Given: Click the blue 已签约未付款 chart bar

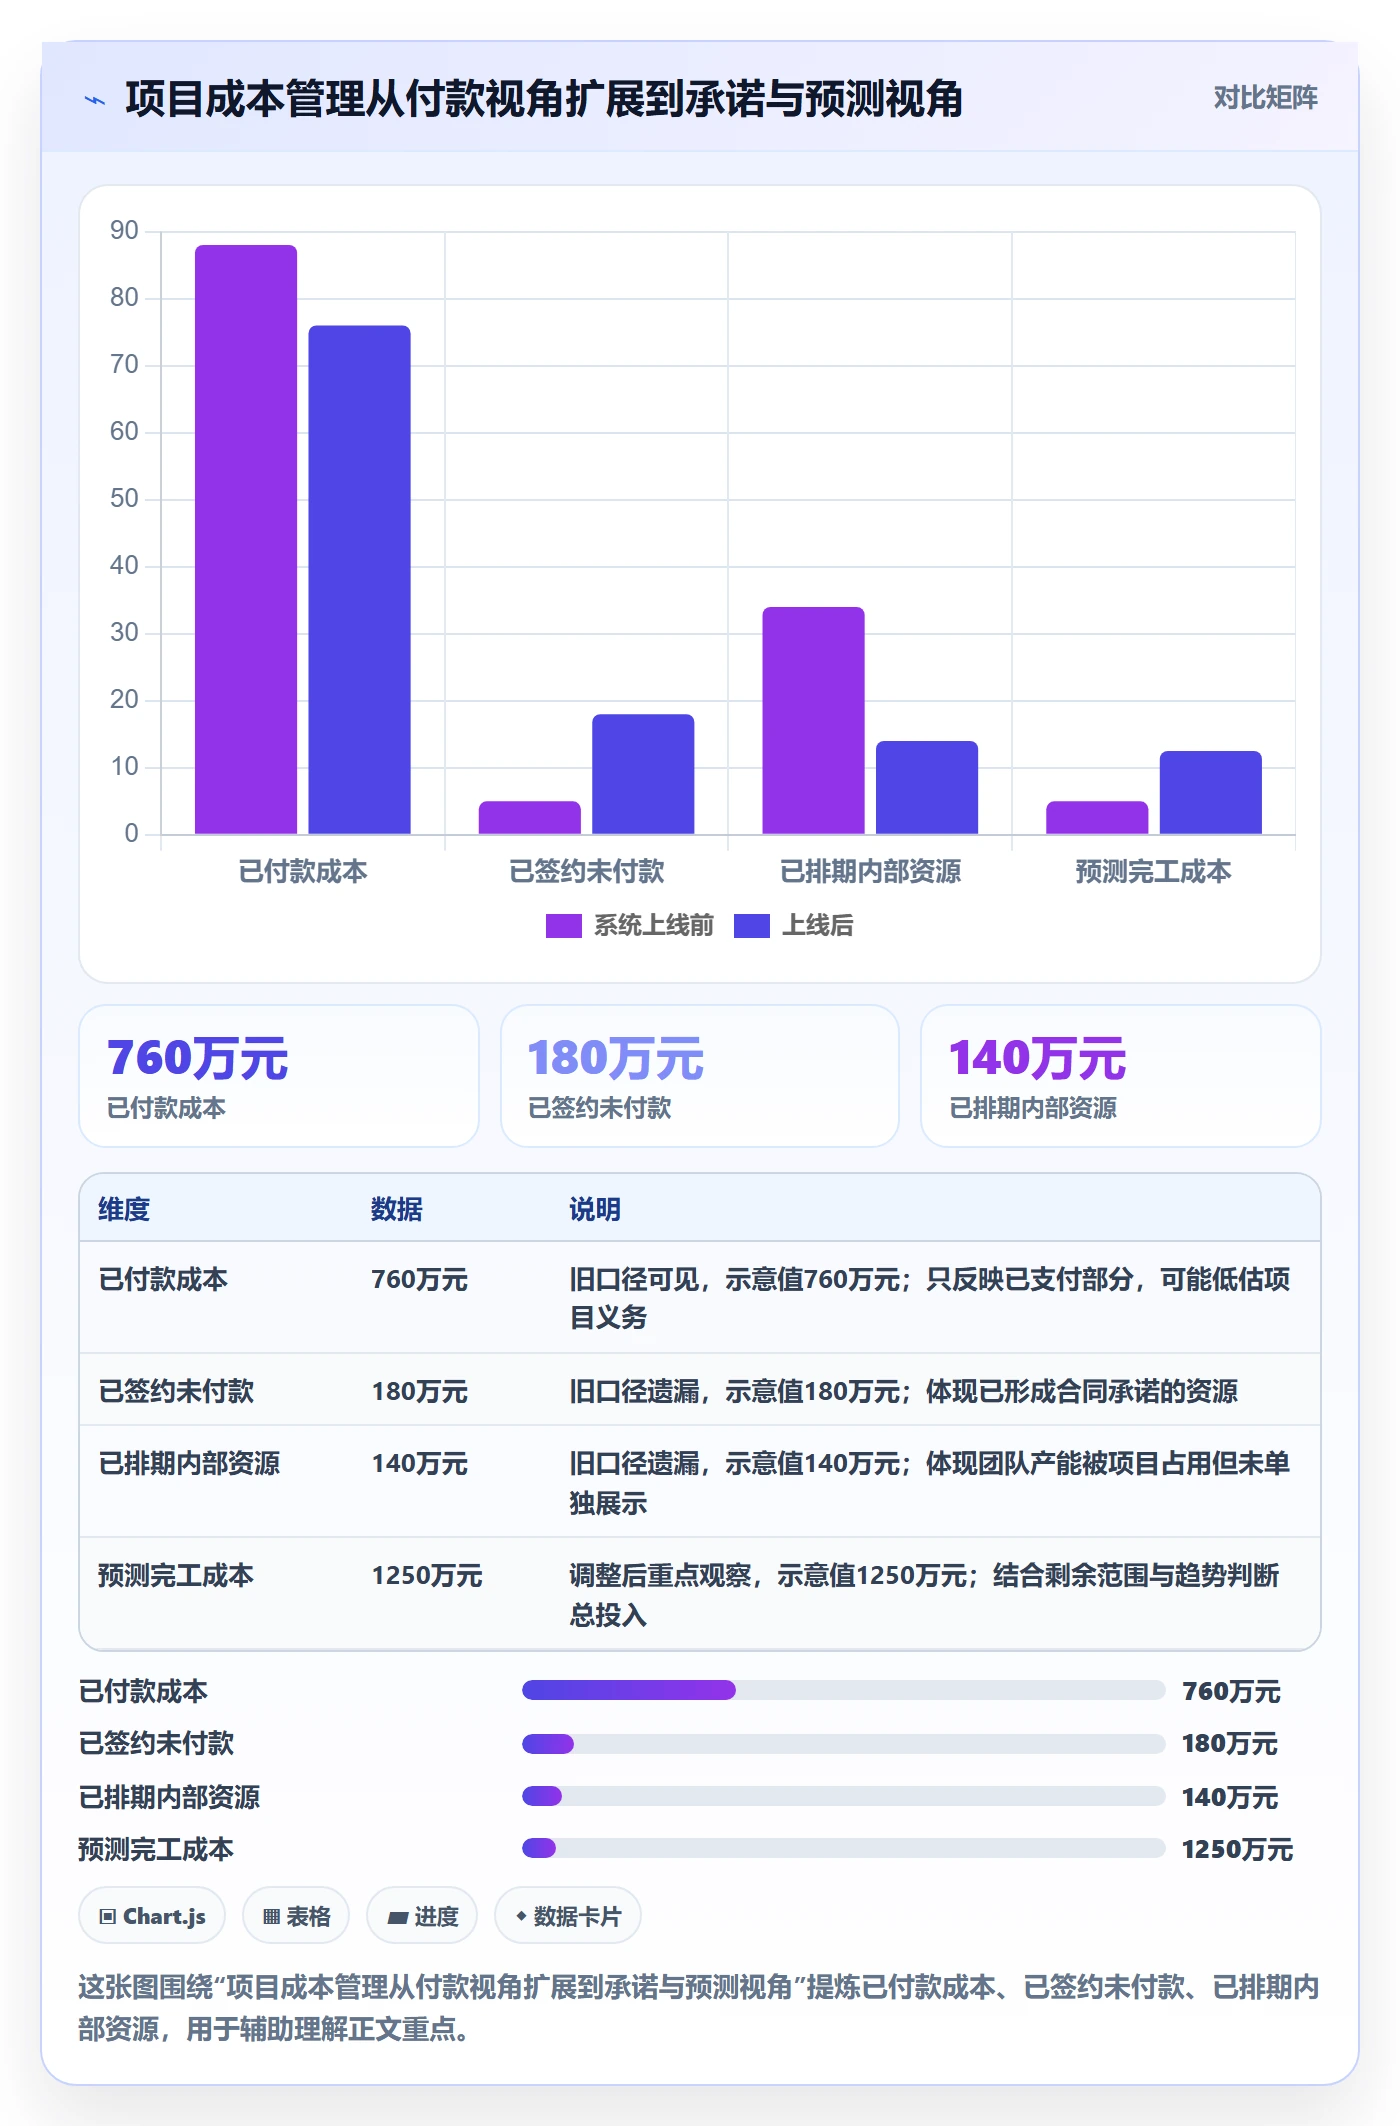Looking at the screenshot, I should pyautogui.click(x=643, y=774).
